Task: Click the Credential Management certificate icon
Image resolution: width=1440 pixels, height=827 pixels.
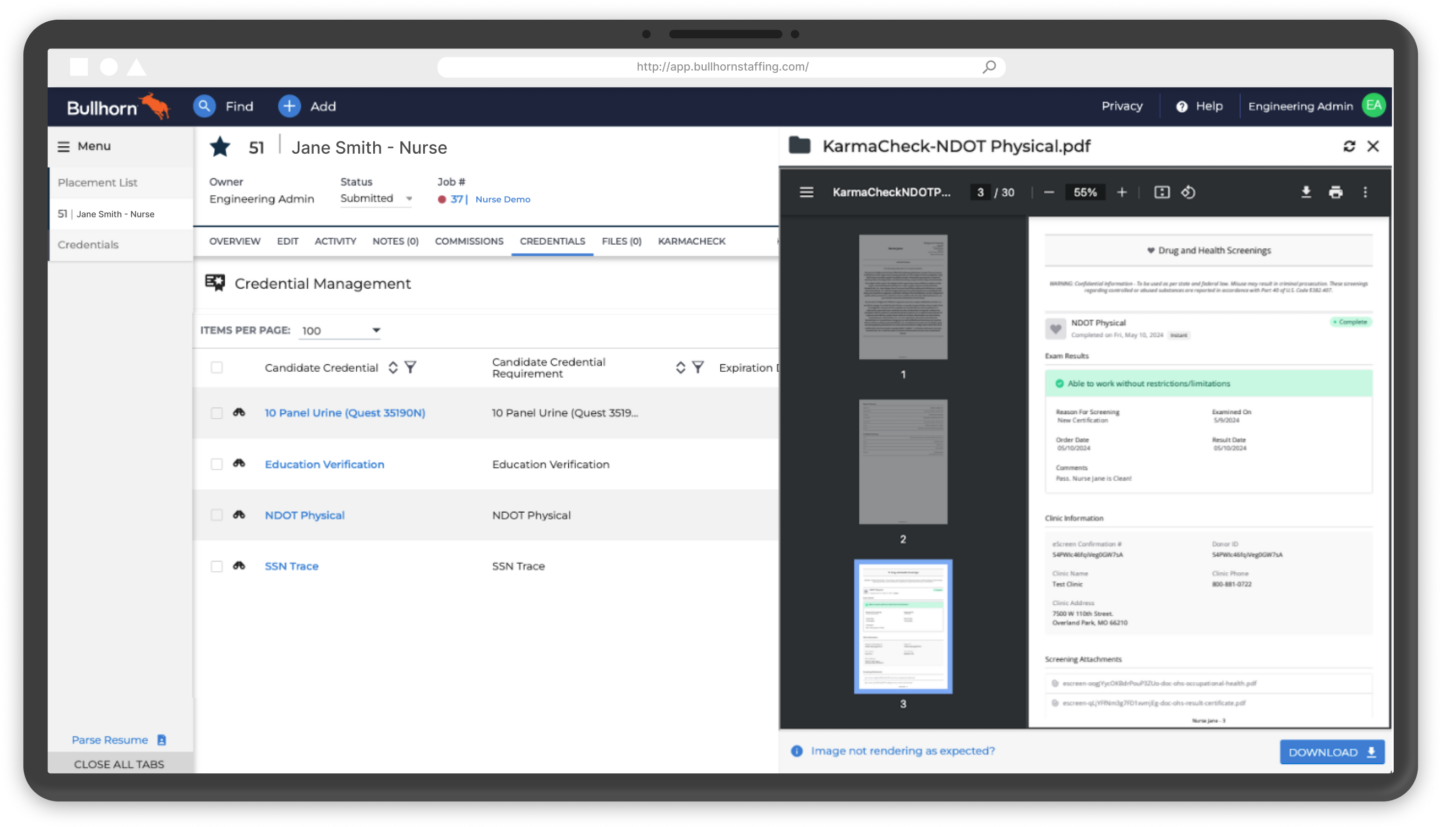Action: point(215,283)
